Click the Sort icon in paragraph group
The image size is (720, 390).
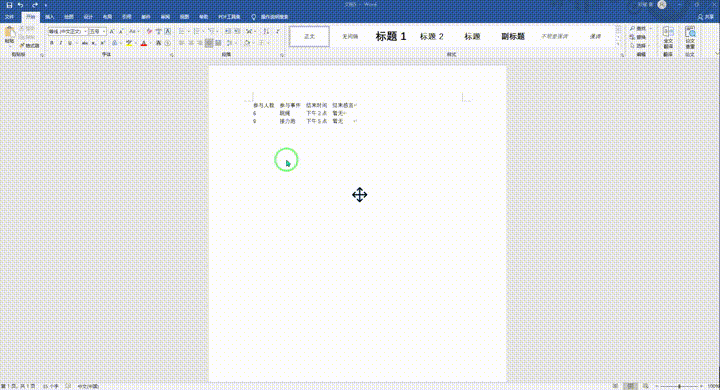[266, 31]
